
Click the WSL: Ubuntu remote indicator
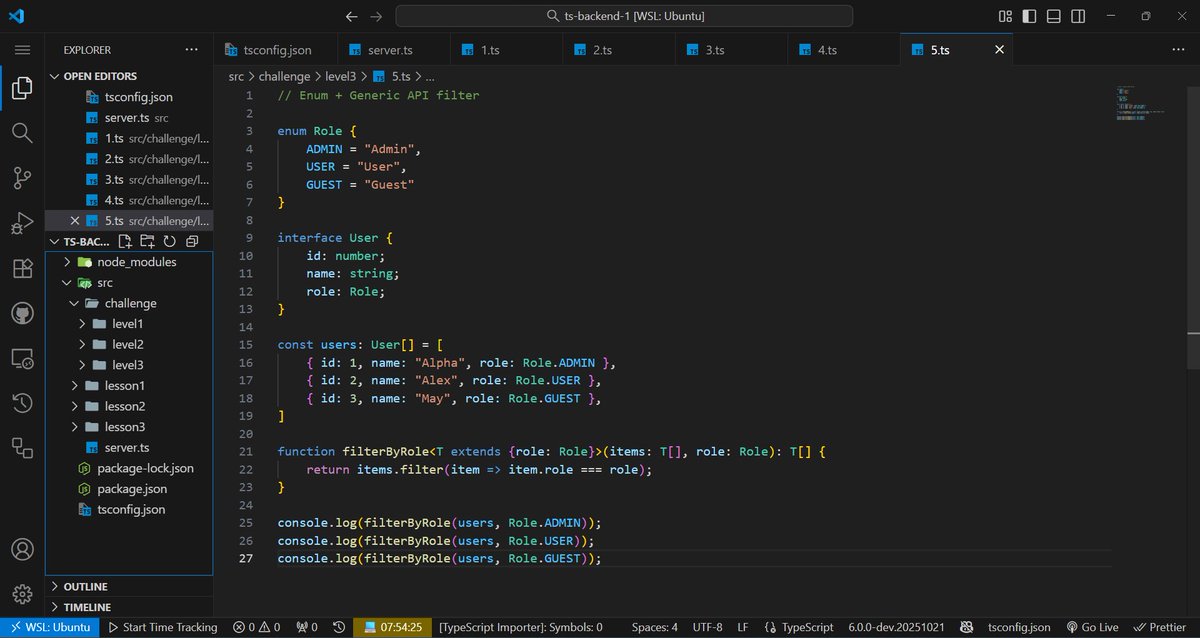(51, 627)
